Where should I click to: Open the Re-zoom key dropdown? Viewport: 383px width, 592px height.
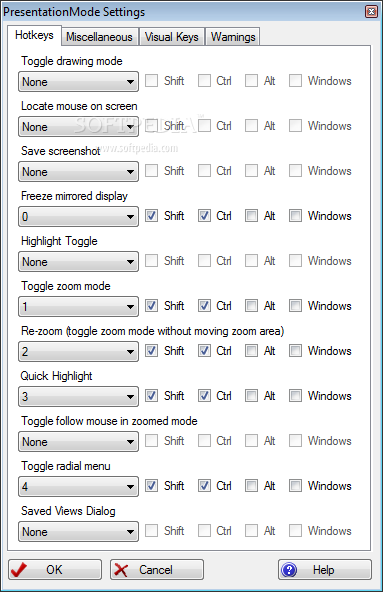[79, 352]
